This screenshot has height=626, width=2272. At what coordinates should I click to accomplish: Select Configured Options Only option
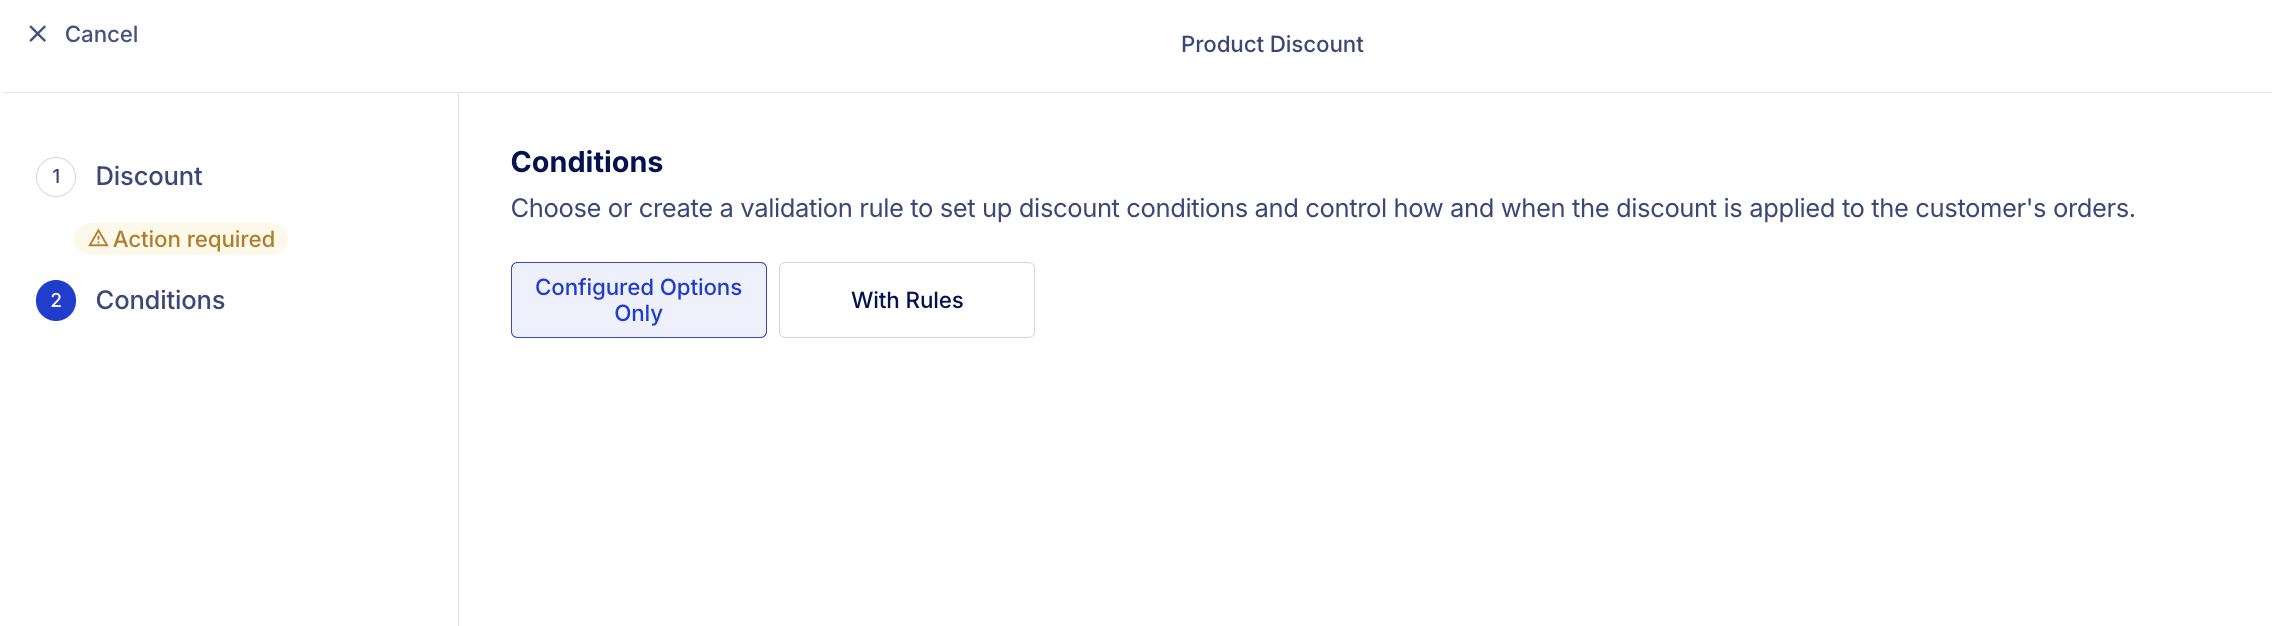click(x=638, y=300)
